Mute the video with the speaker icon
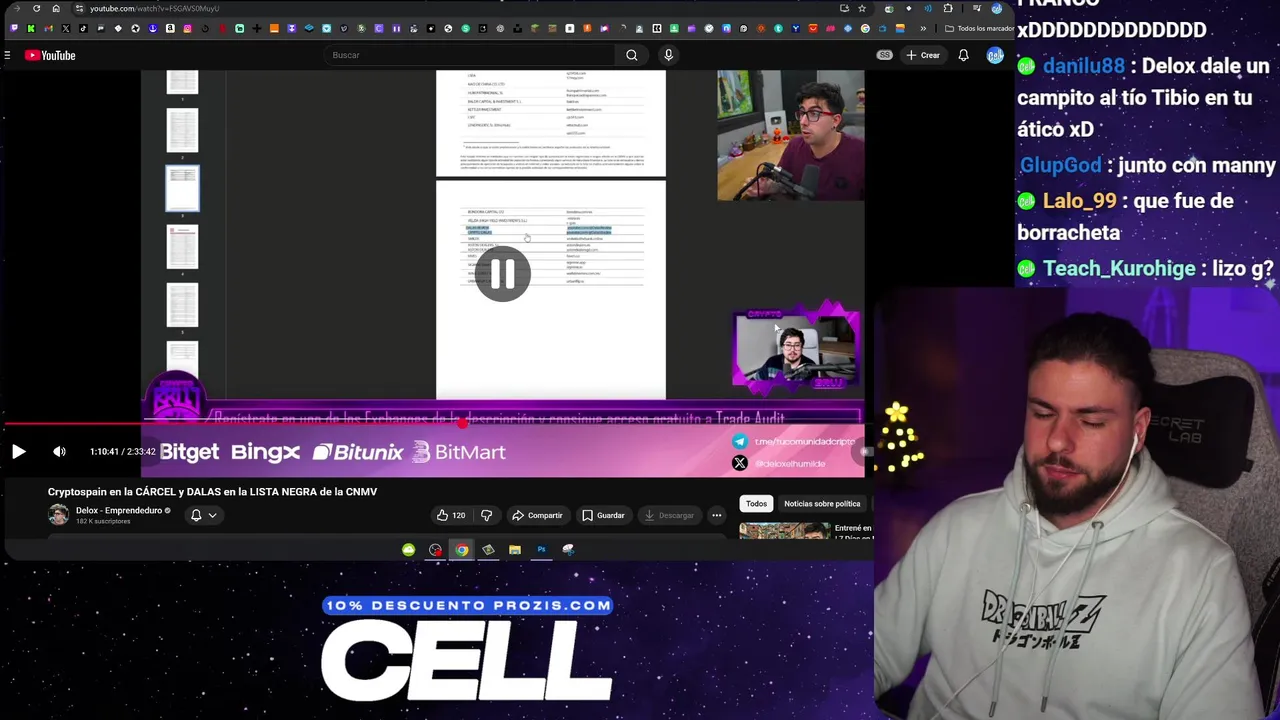This screenshot has width=1280, height=720. pyautogui.click(x=59, y=452)
